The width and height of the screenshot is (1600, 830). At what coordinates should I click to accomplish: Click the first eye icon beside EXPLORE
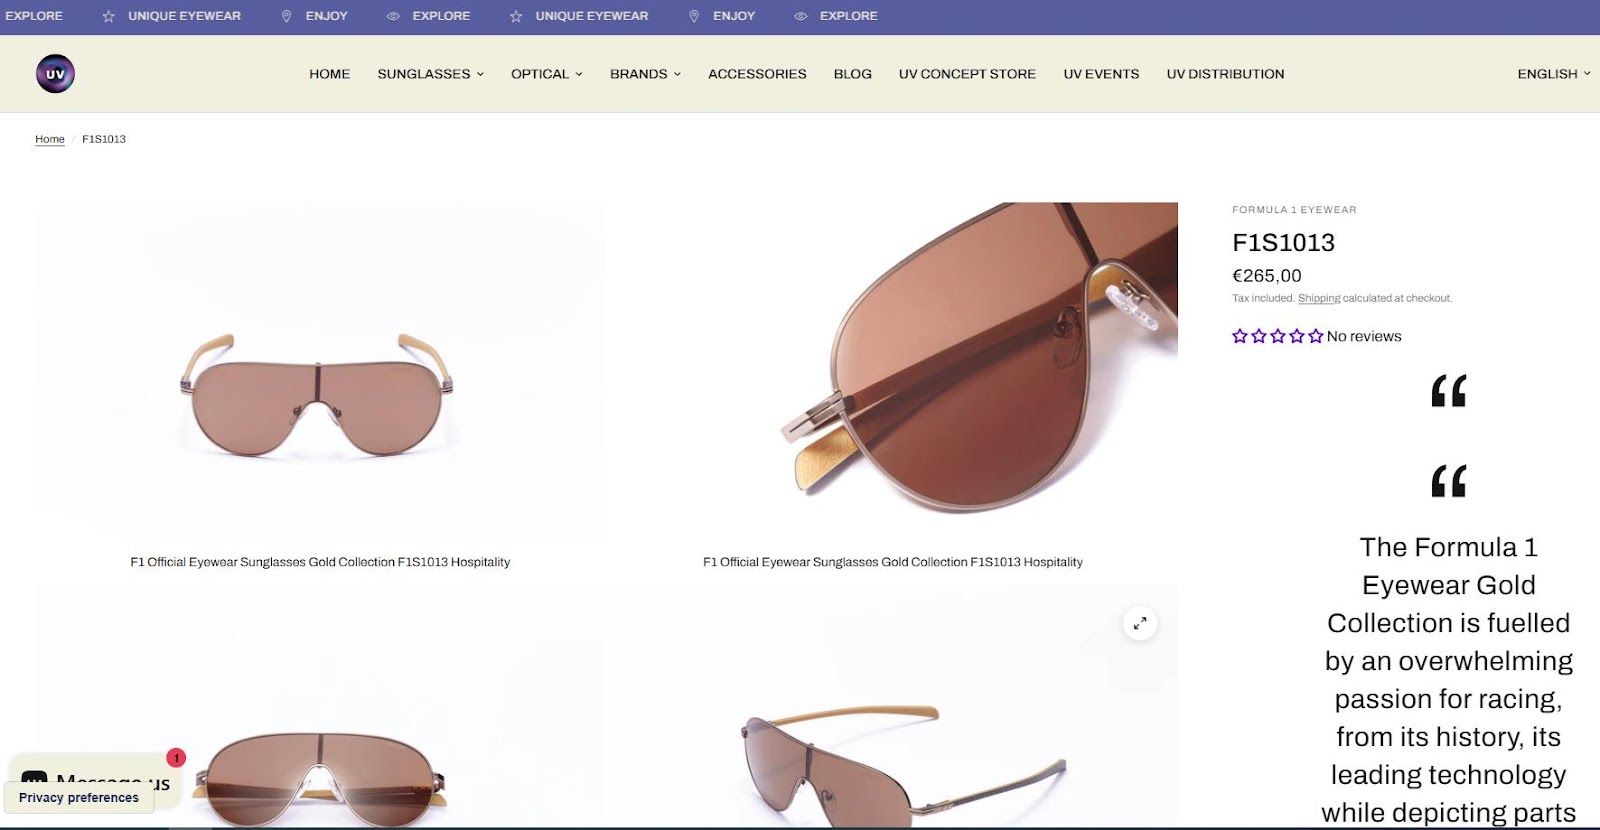tap(393, 16)
